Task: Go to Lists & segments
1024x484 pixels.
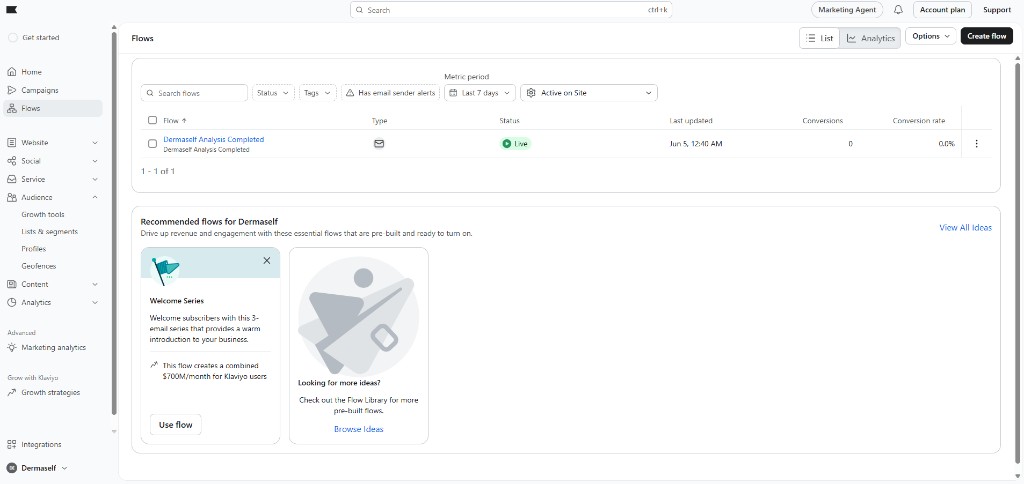Action: (x=49, y=231)
